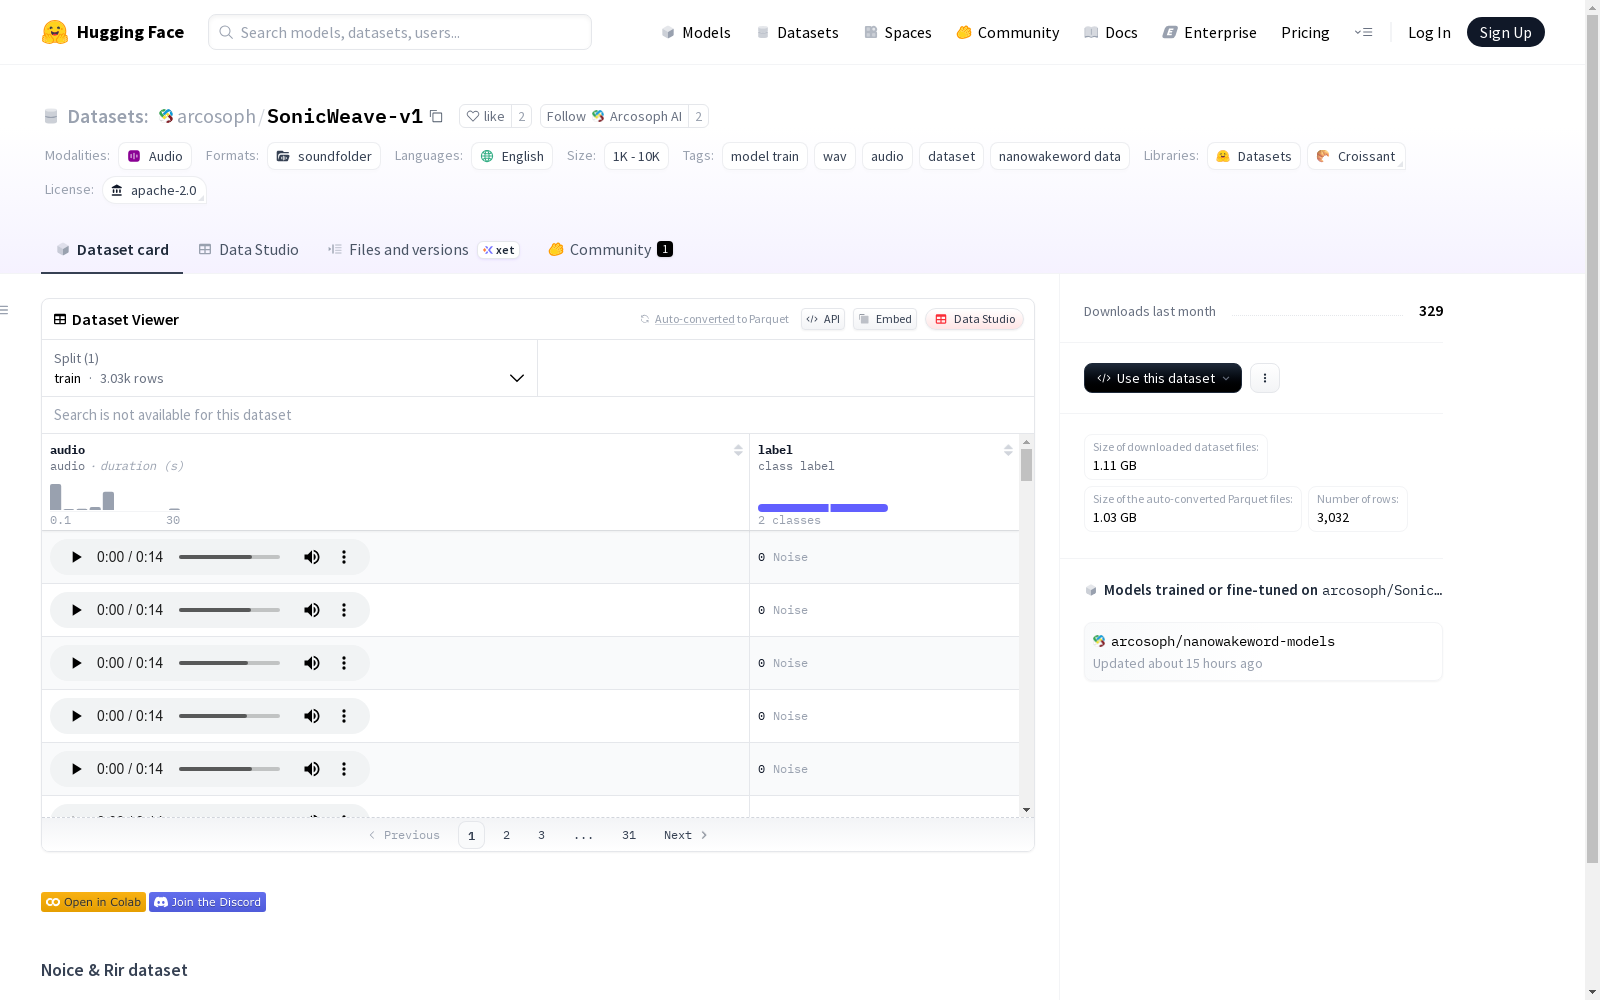Go to Models in the top navigation

coord(696,32)
